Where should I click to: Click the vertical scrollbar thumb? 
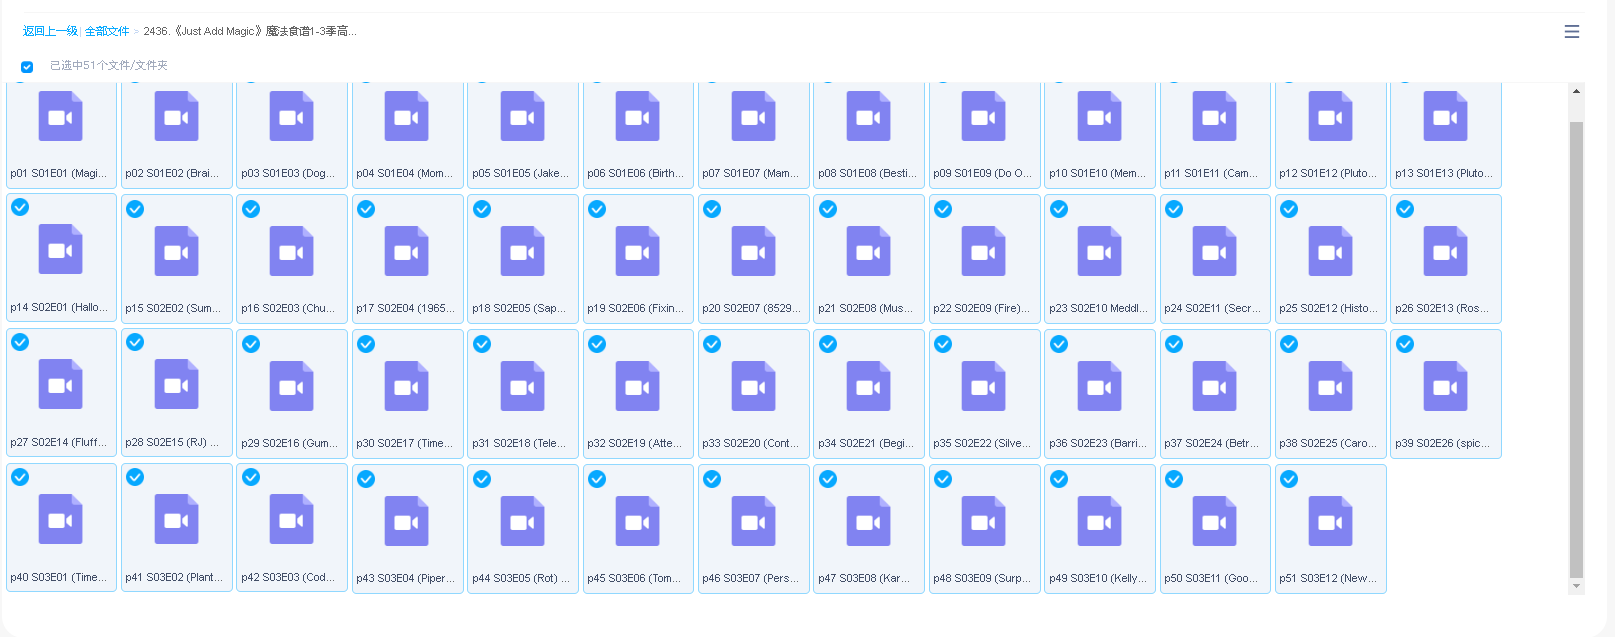pyautogui.click(x=1576, y=350)
